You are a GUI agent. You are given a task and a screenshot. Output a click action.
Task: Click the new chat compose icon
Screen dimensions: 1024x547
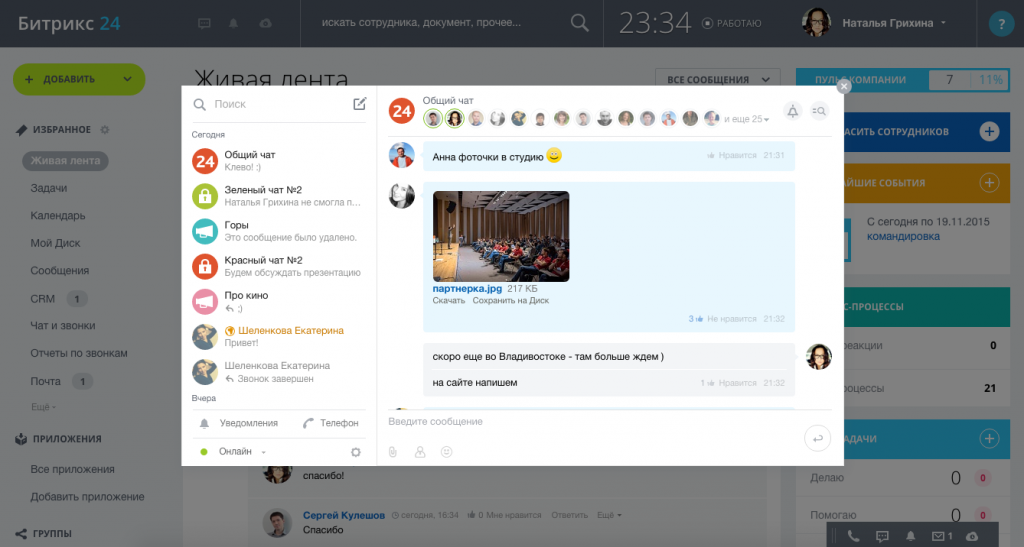[359, 104]
